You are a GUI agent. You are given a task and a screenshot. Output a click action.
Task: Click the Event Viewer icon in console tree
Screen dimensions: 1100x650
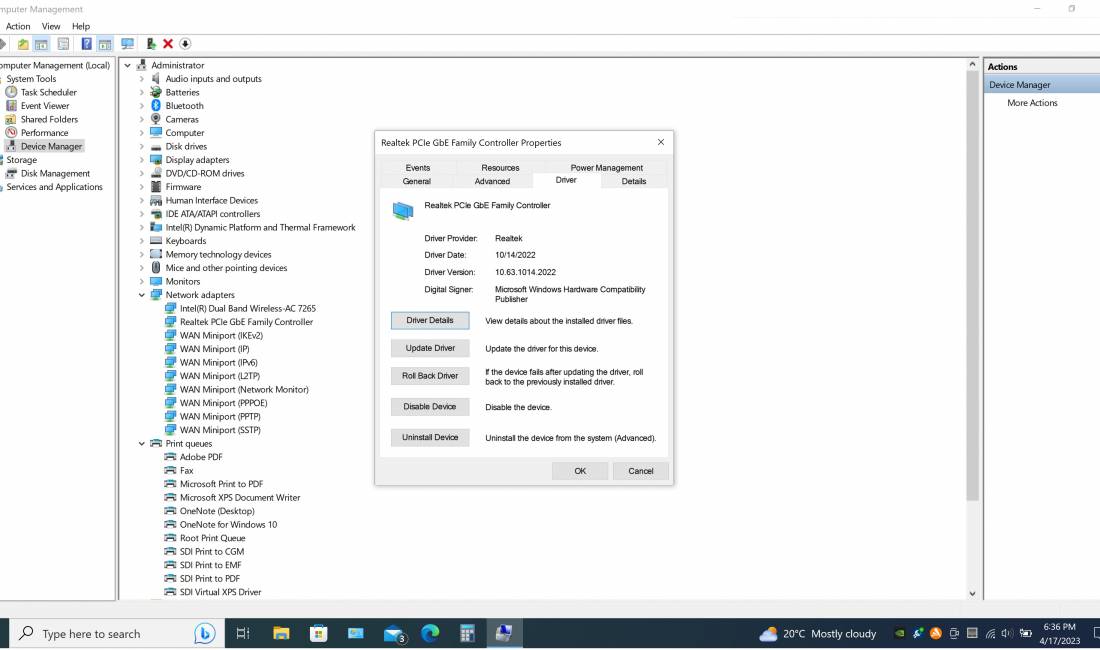[11, 106]
